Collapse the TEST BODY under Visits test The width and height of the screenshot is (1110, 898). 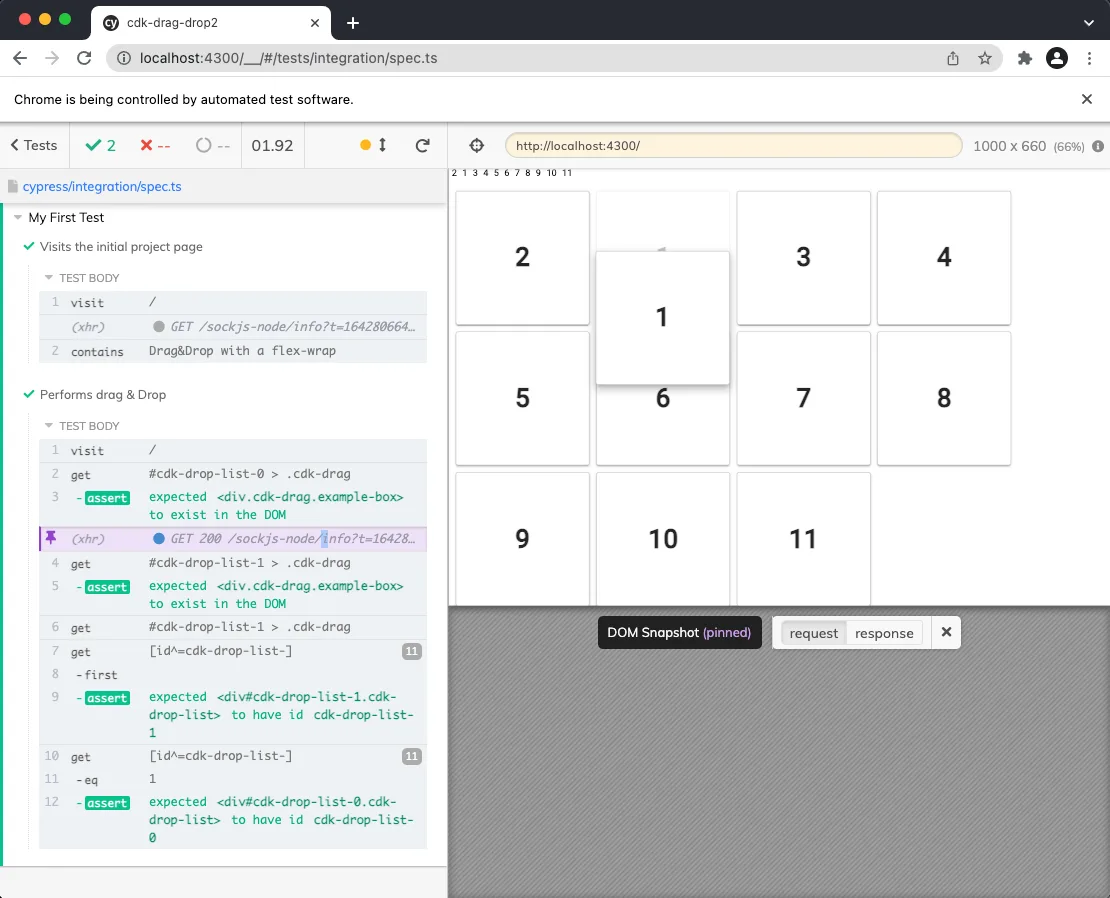(x=48, y=277)
